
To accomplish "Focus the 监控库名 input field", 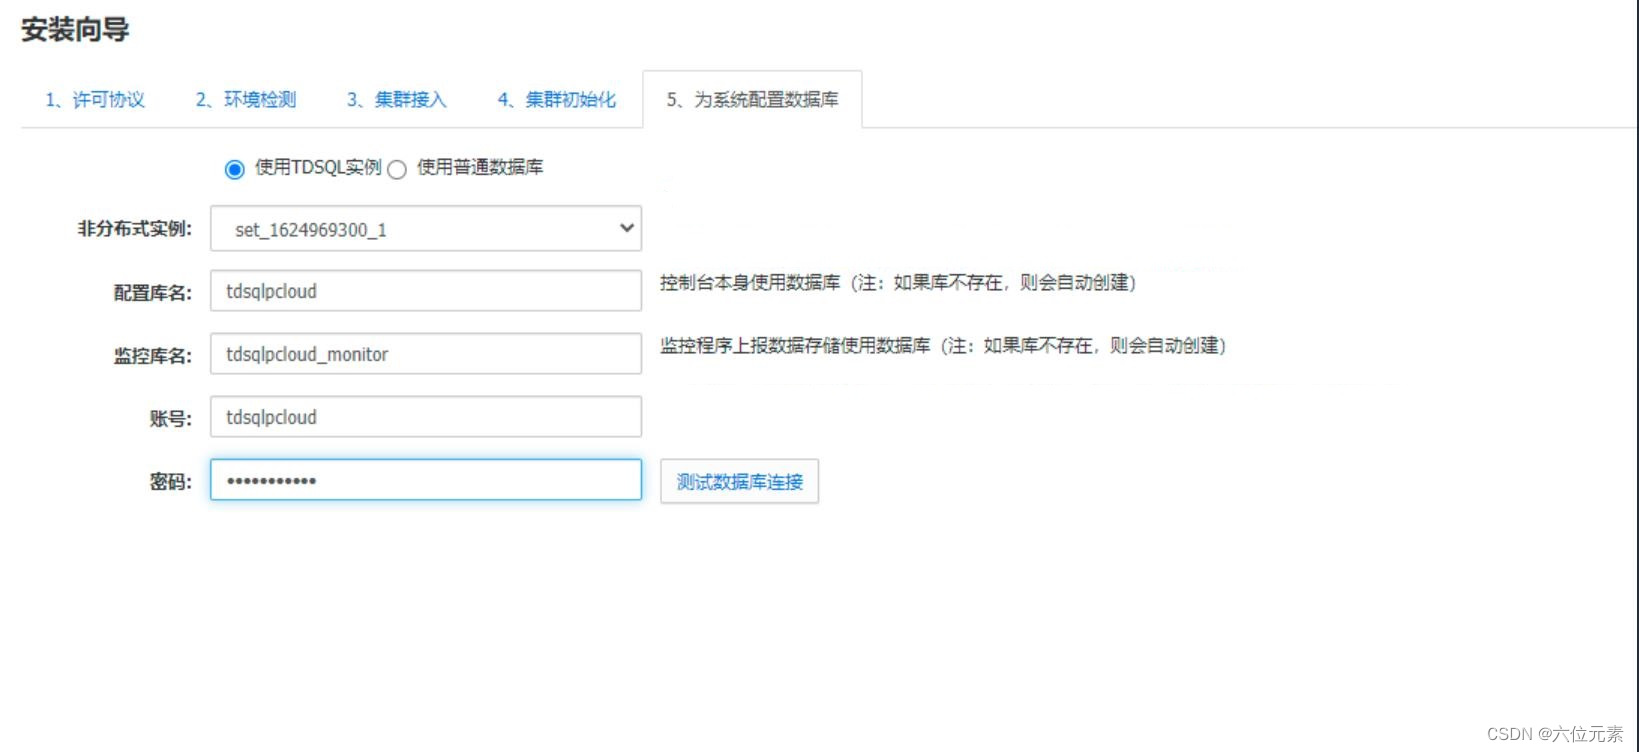I will click(426, 354).
